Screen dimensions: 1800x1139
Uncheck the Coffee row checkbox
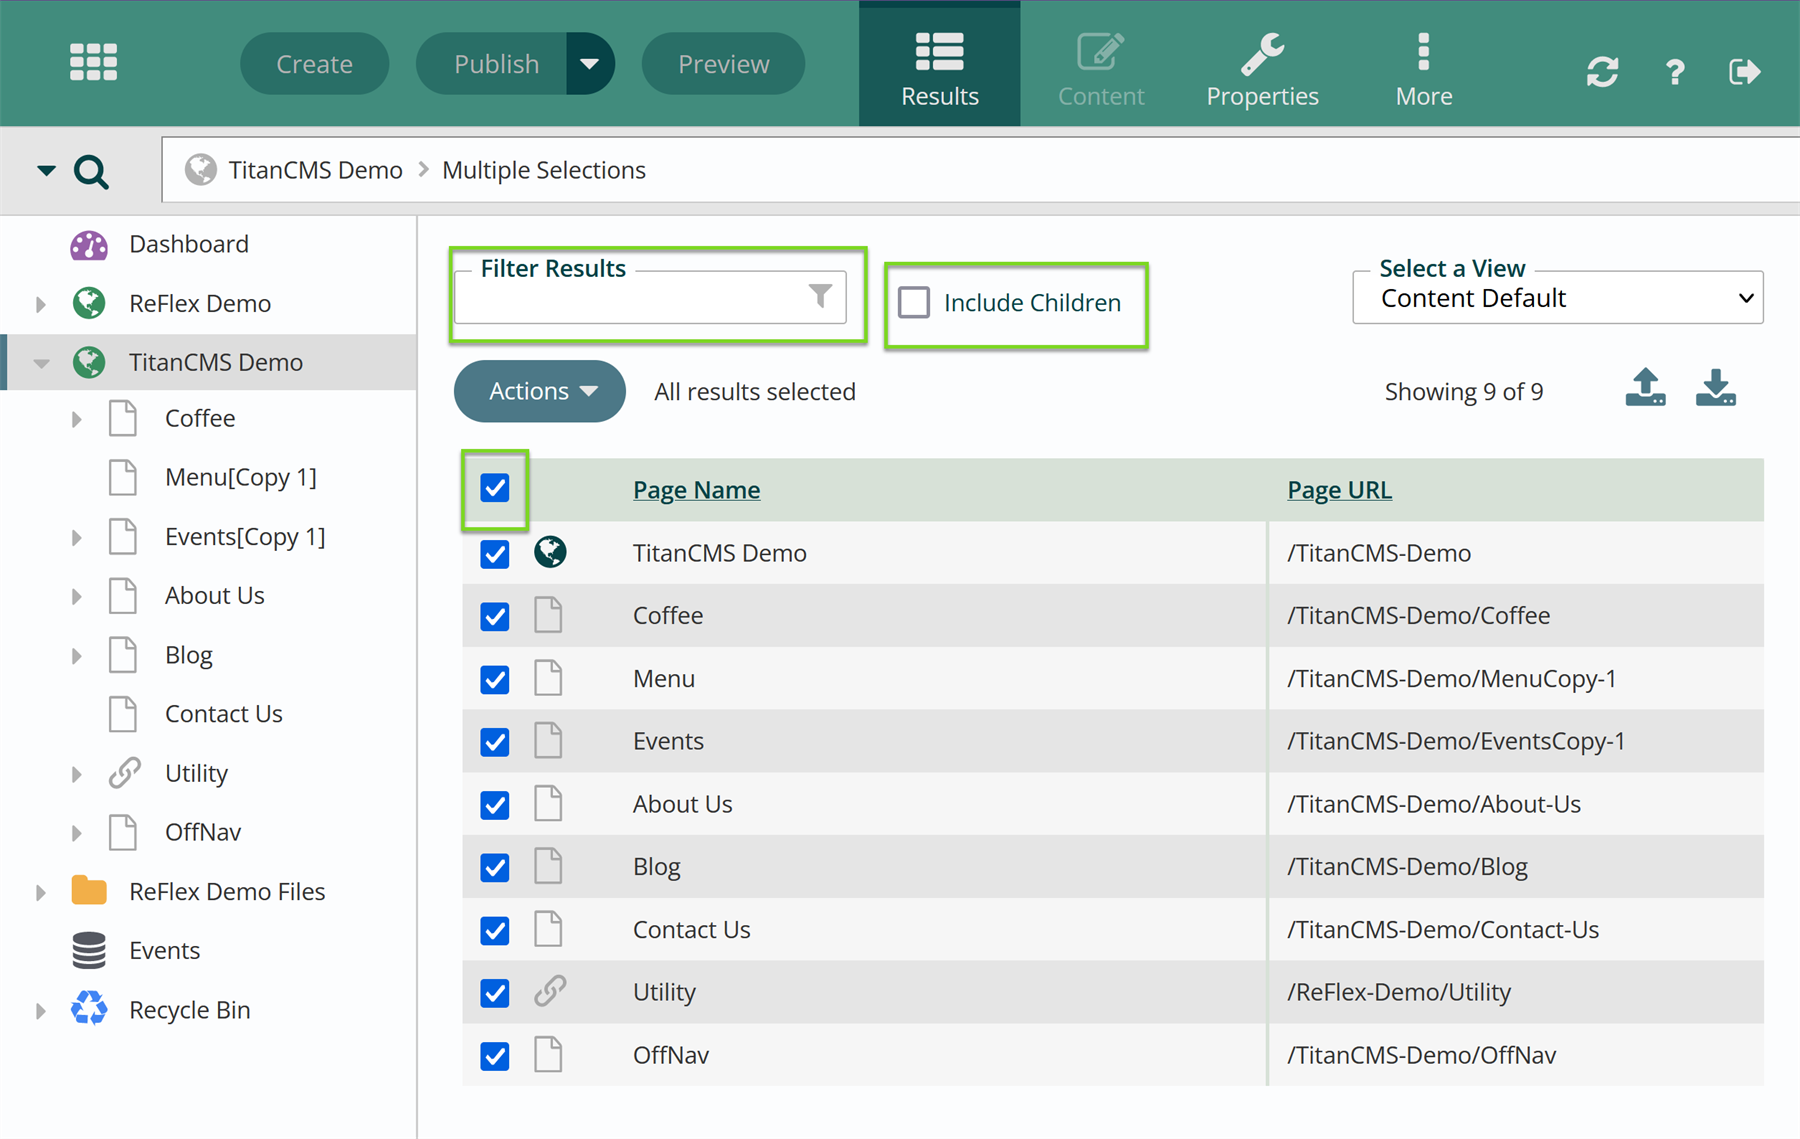point(495,616)
